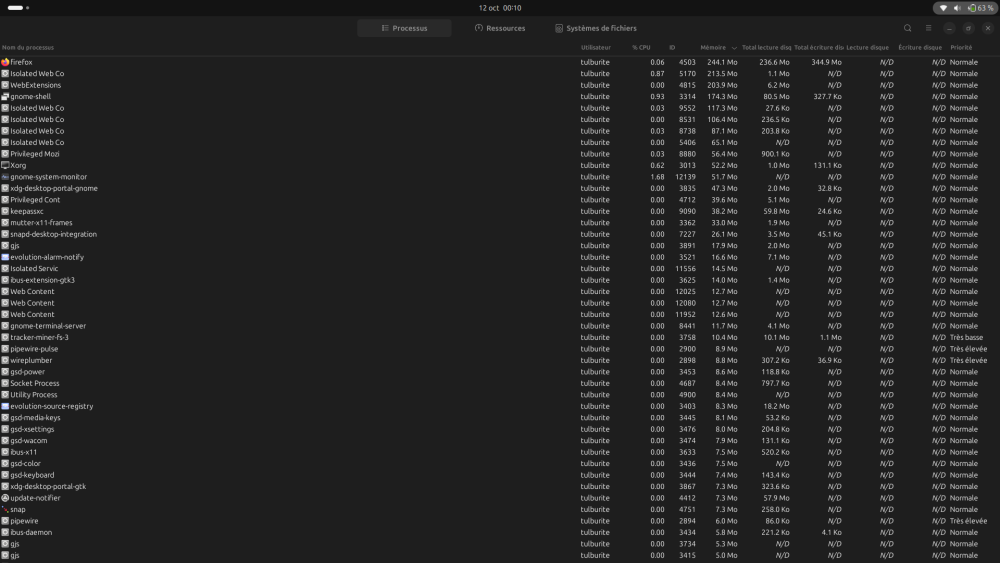1000x563 pixels.
Task: Open the hamburger menu in header bar
Action: (x=928, y=28)
